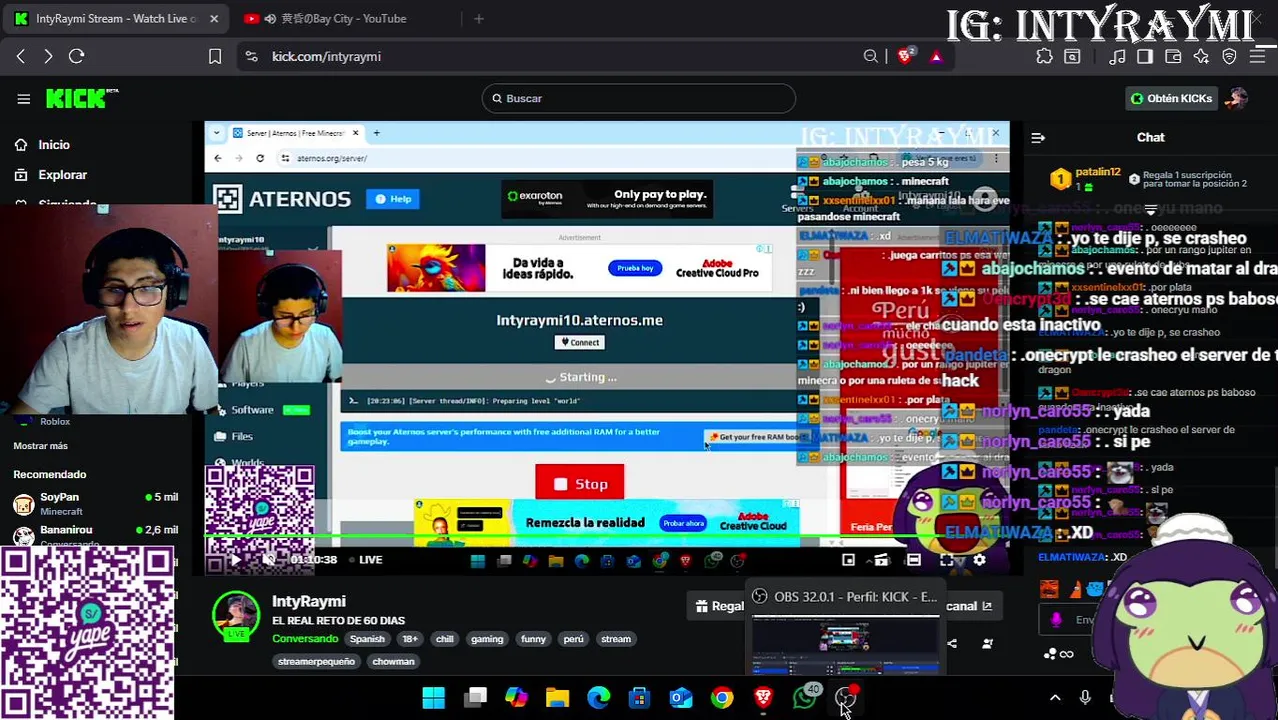Go forward in browser history
Viewport: 1278px width, 720px height.
pyautogui.click(x=48, y=57)
